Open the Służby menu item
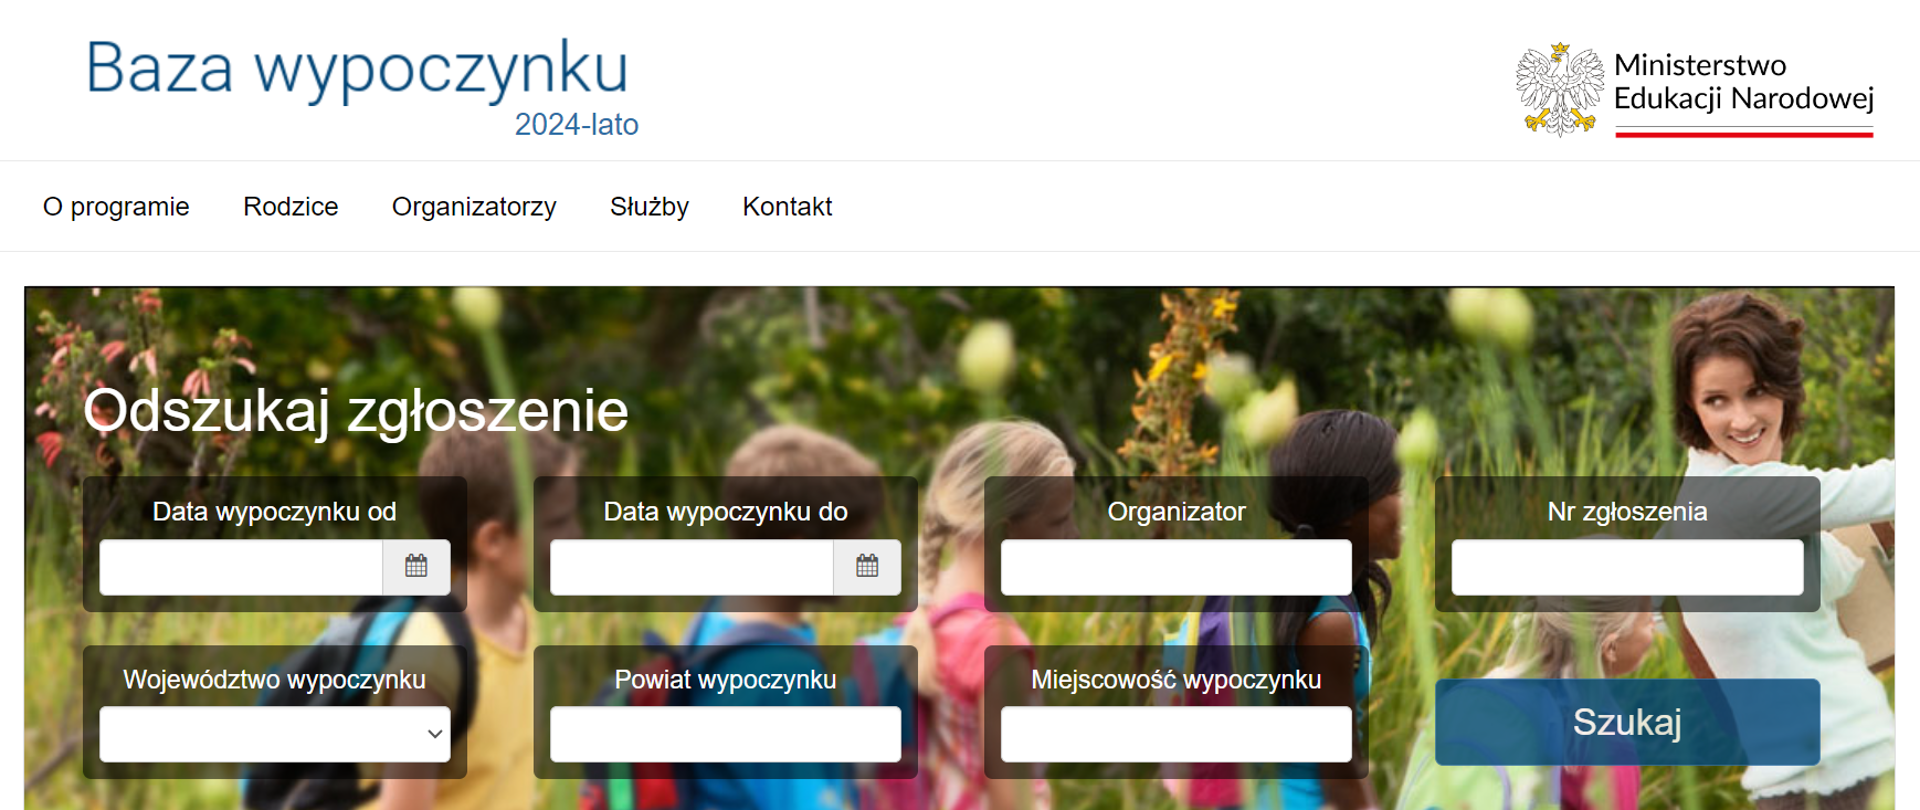The height and width of the screenshot is (810, 1920). 650,207
